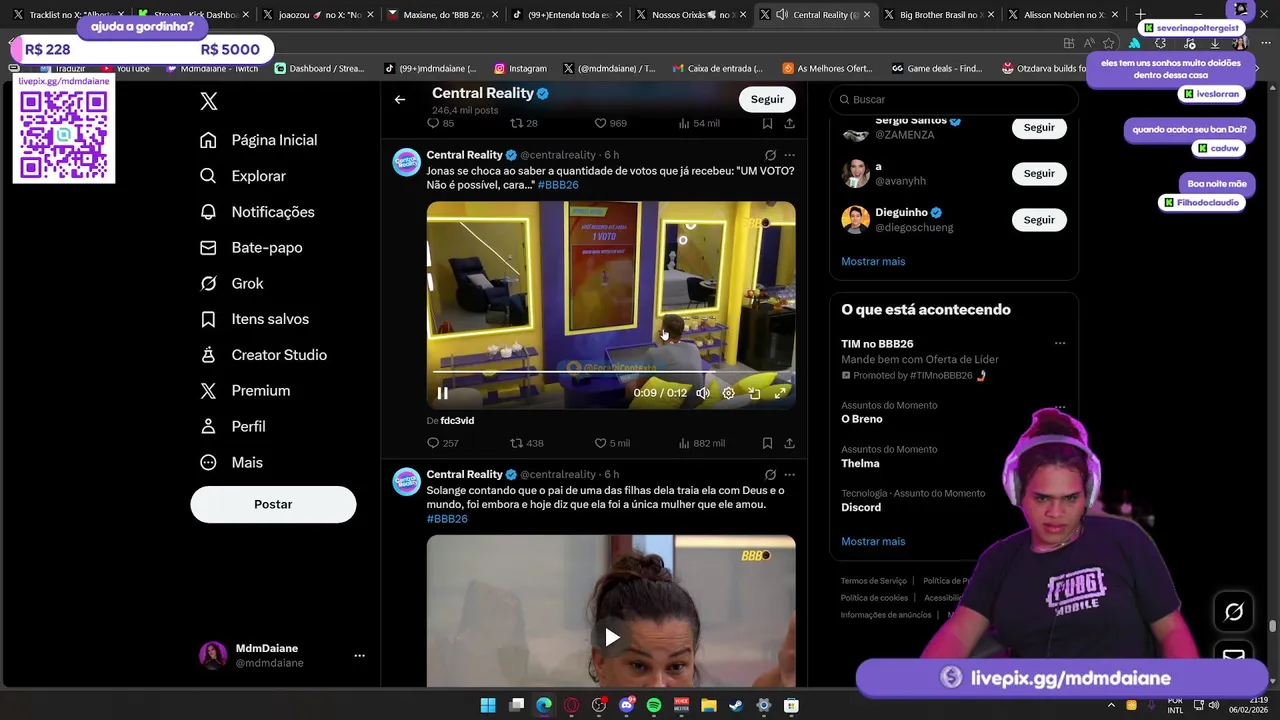Open Game deals bookmark
1280x720 pixels.
pos(937,69)
